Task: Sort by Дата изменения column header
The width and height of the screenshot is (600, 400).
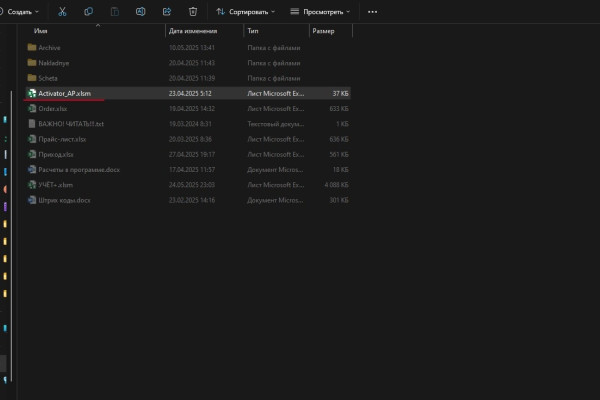Action: 190,31
